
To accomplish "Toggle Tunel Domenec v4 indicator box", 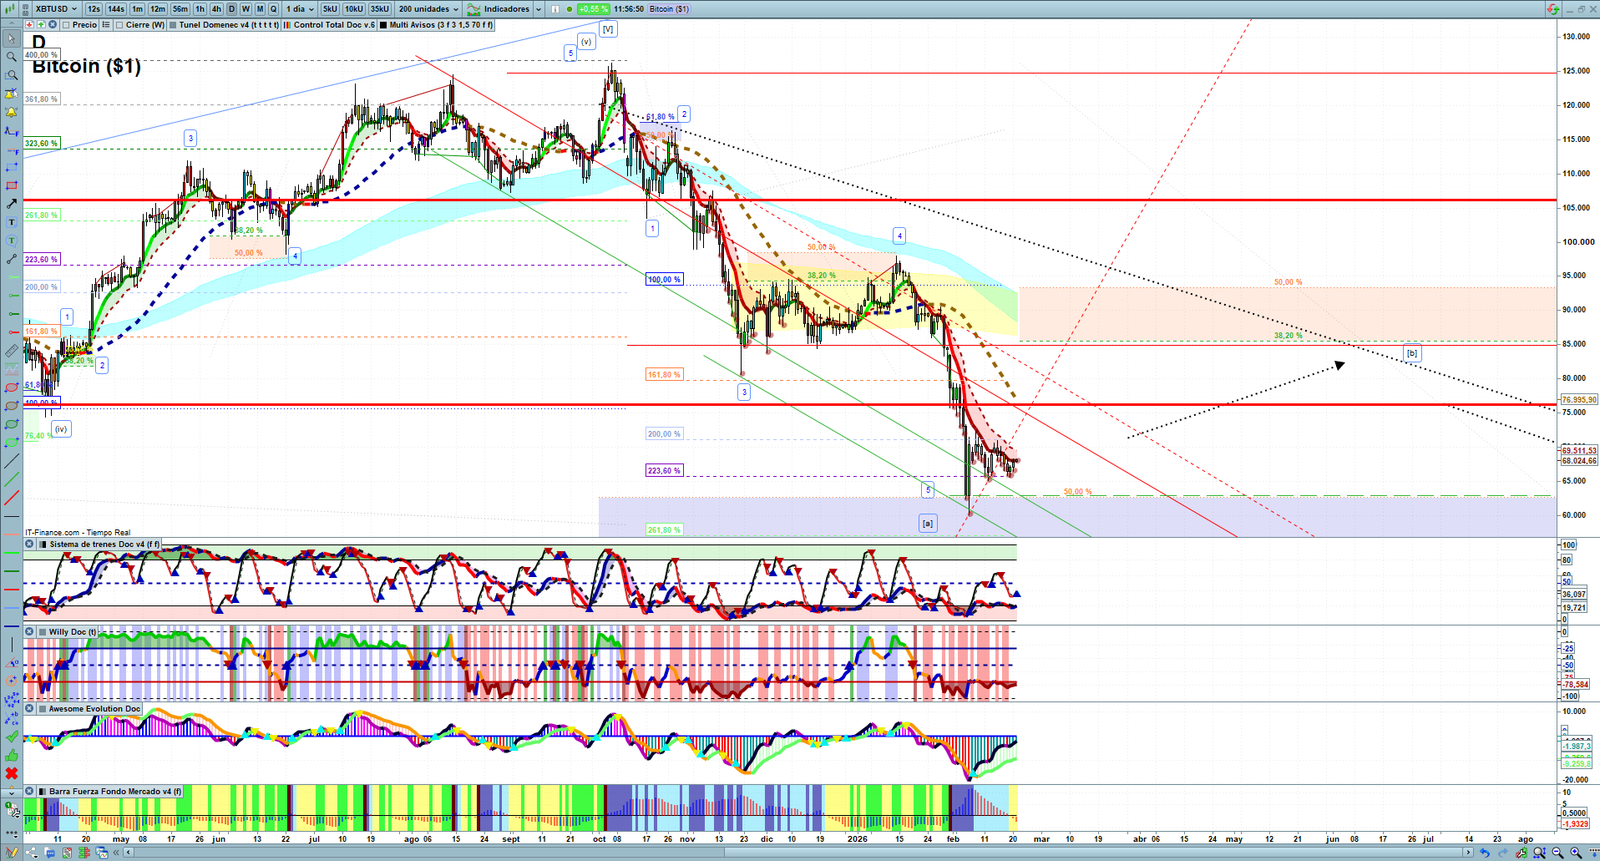I will 173,25.
